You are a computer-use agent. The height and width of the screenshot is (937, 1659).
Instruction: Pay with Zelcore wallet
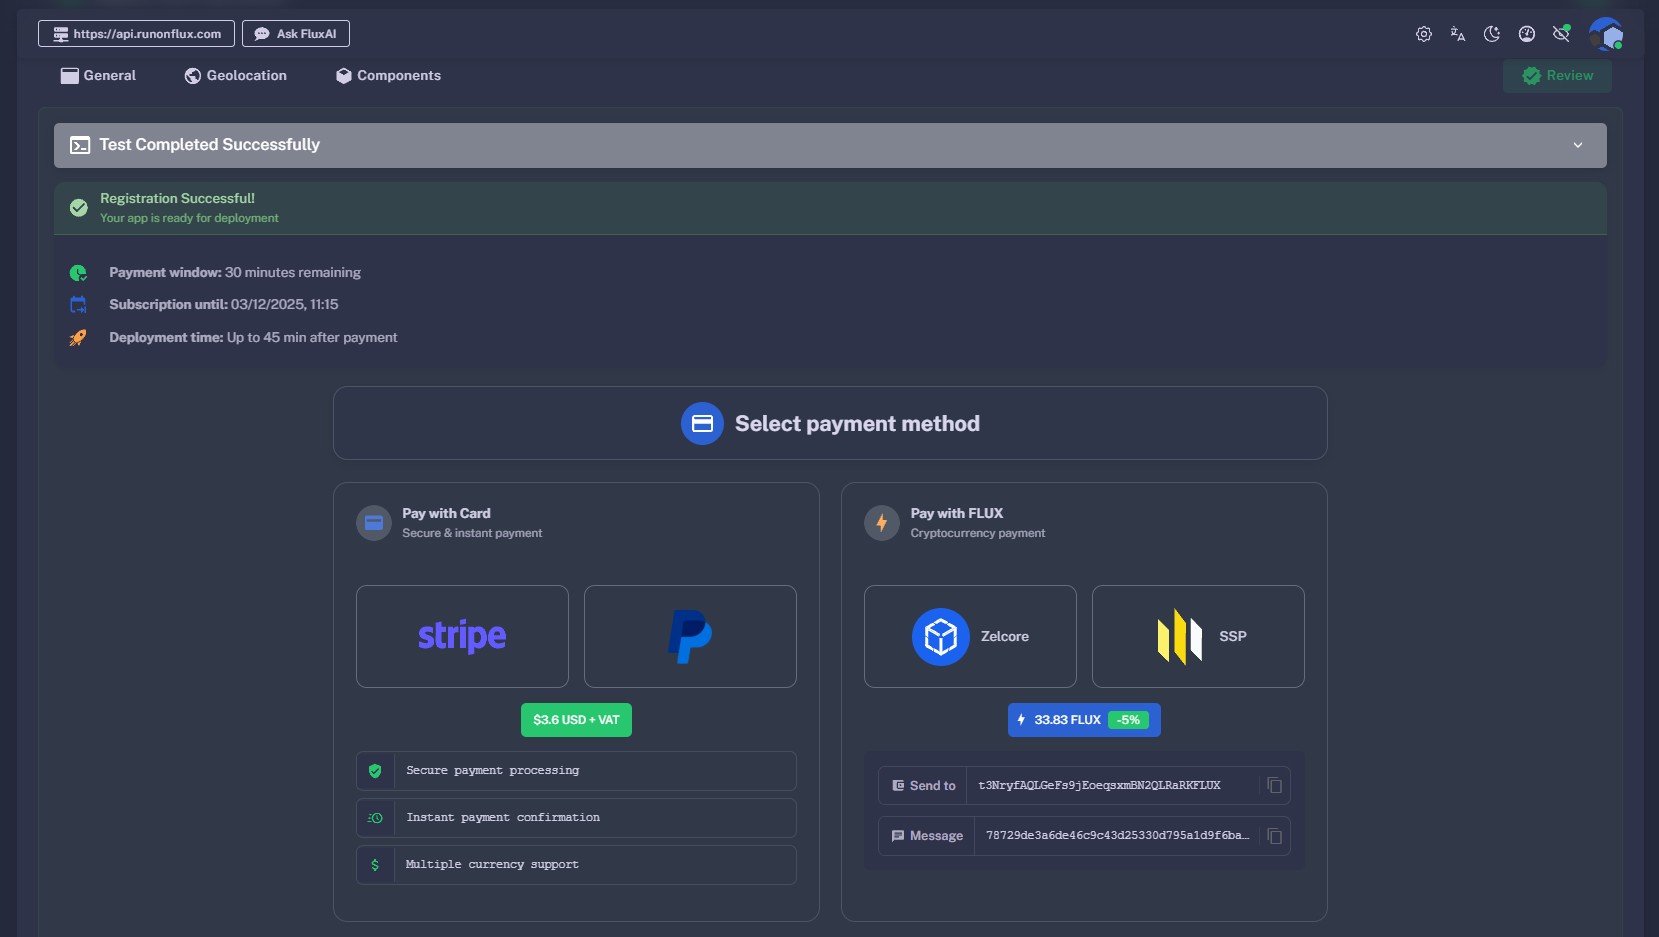[970, 636]
